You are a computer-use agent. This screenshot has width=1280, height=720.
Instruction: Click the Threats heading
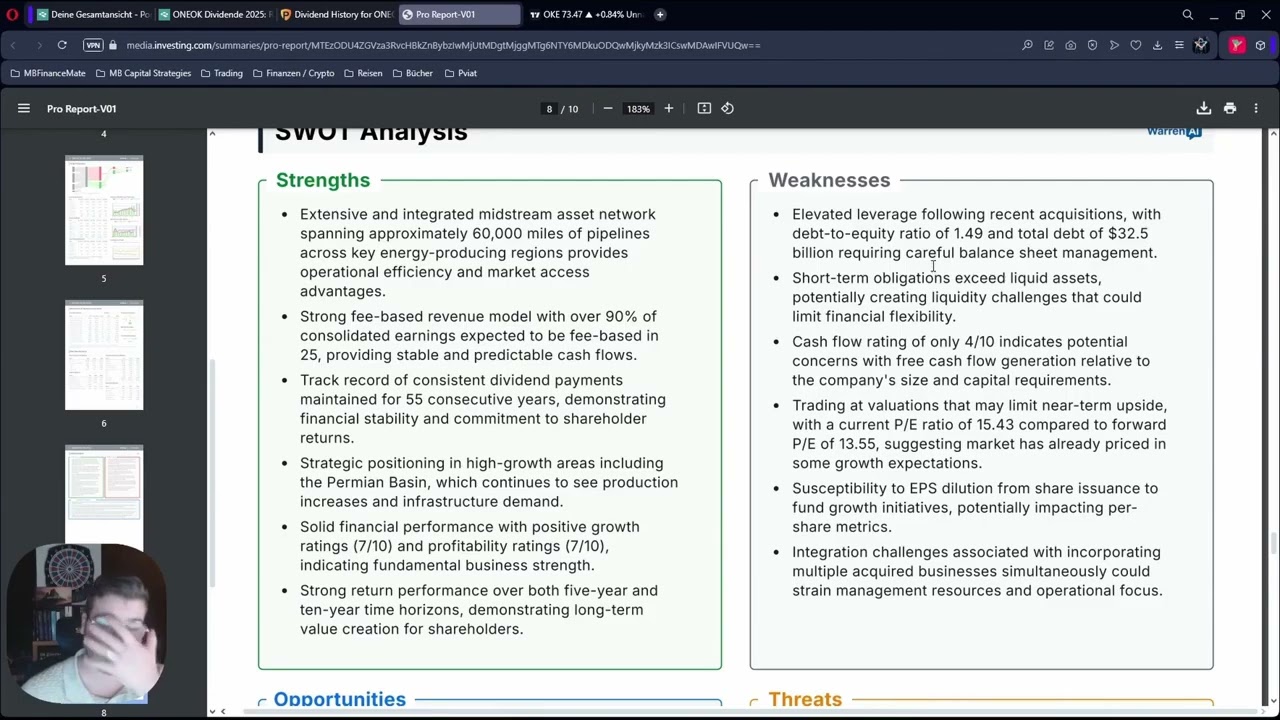805,699
